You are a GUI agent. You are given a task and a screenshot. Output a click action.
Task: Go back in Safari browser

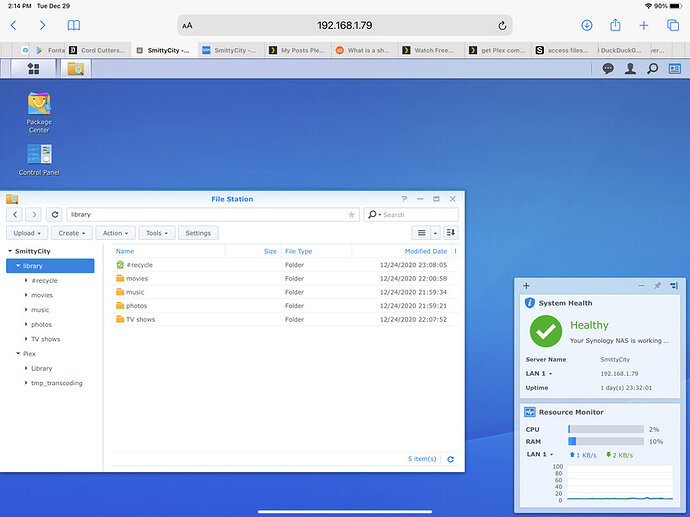tap(14, 26)
